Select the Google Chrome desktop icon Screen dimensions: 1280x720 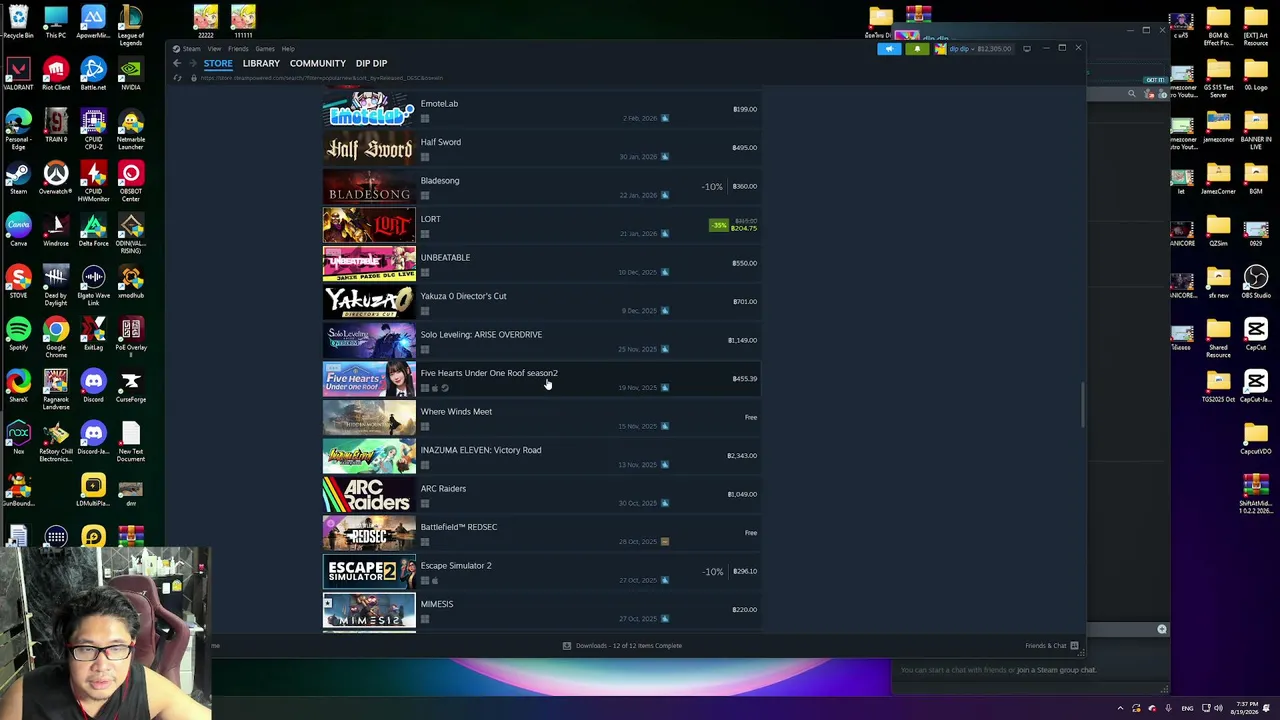[x=56, y=337]
